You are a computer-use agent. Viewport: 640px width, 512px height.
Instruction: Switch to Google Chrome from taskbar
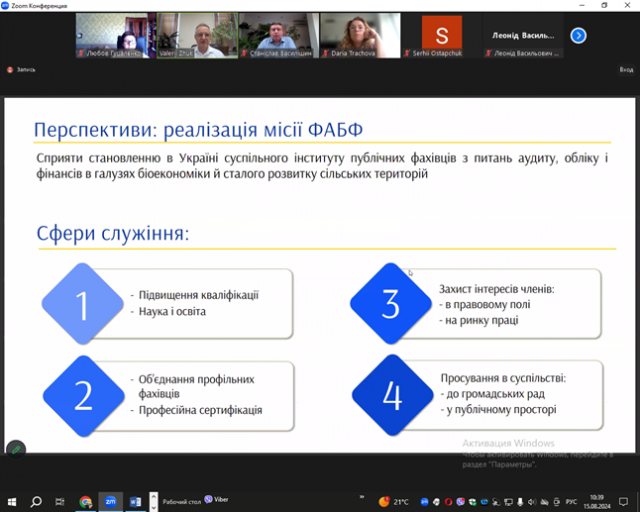(86, 502)
